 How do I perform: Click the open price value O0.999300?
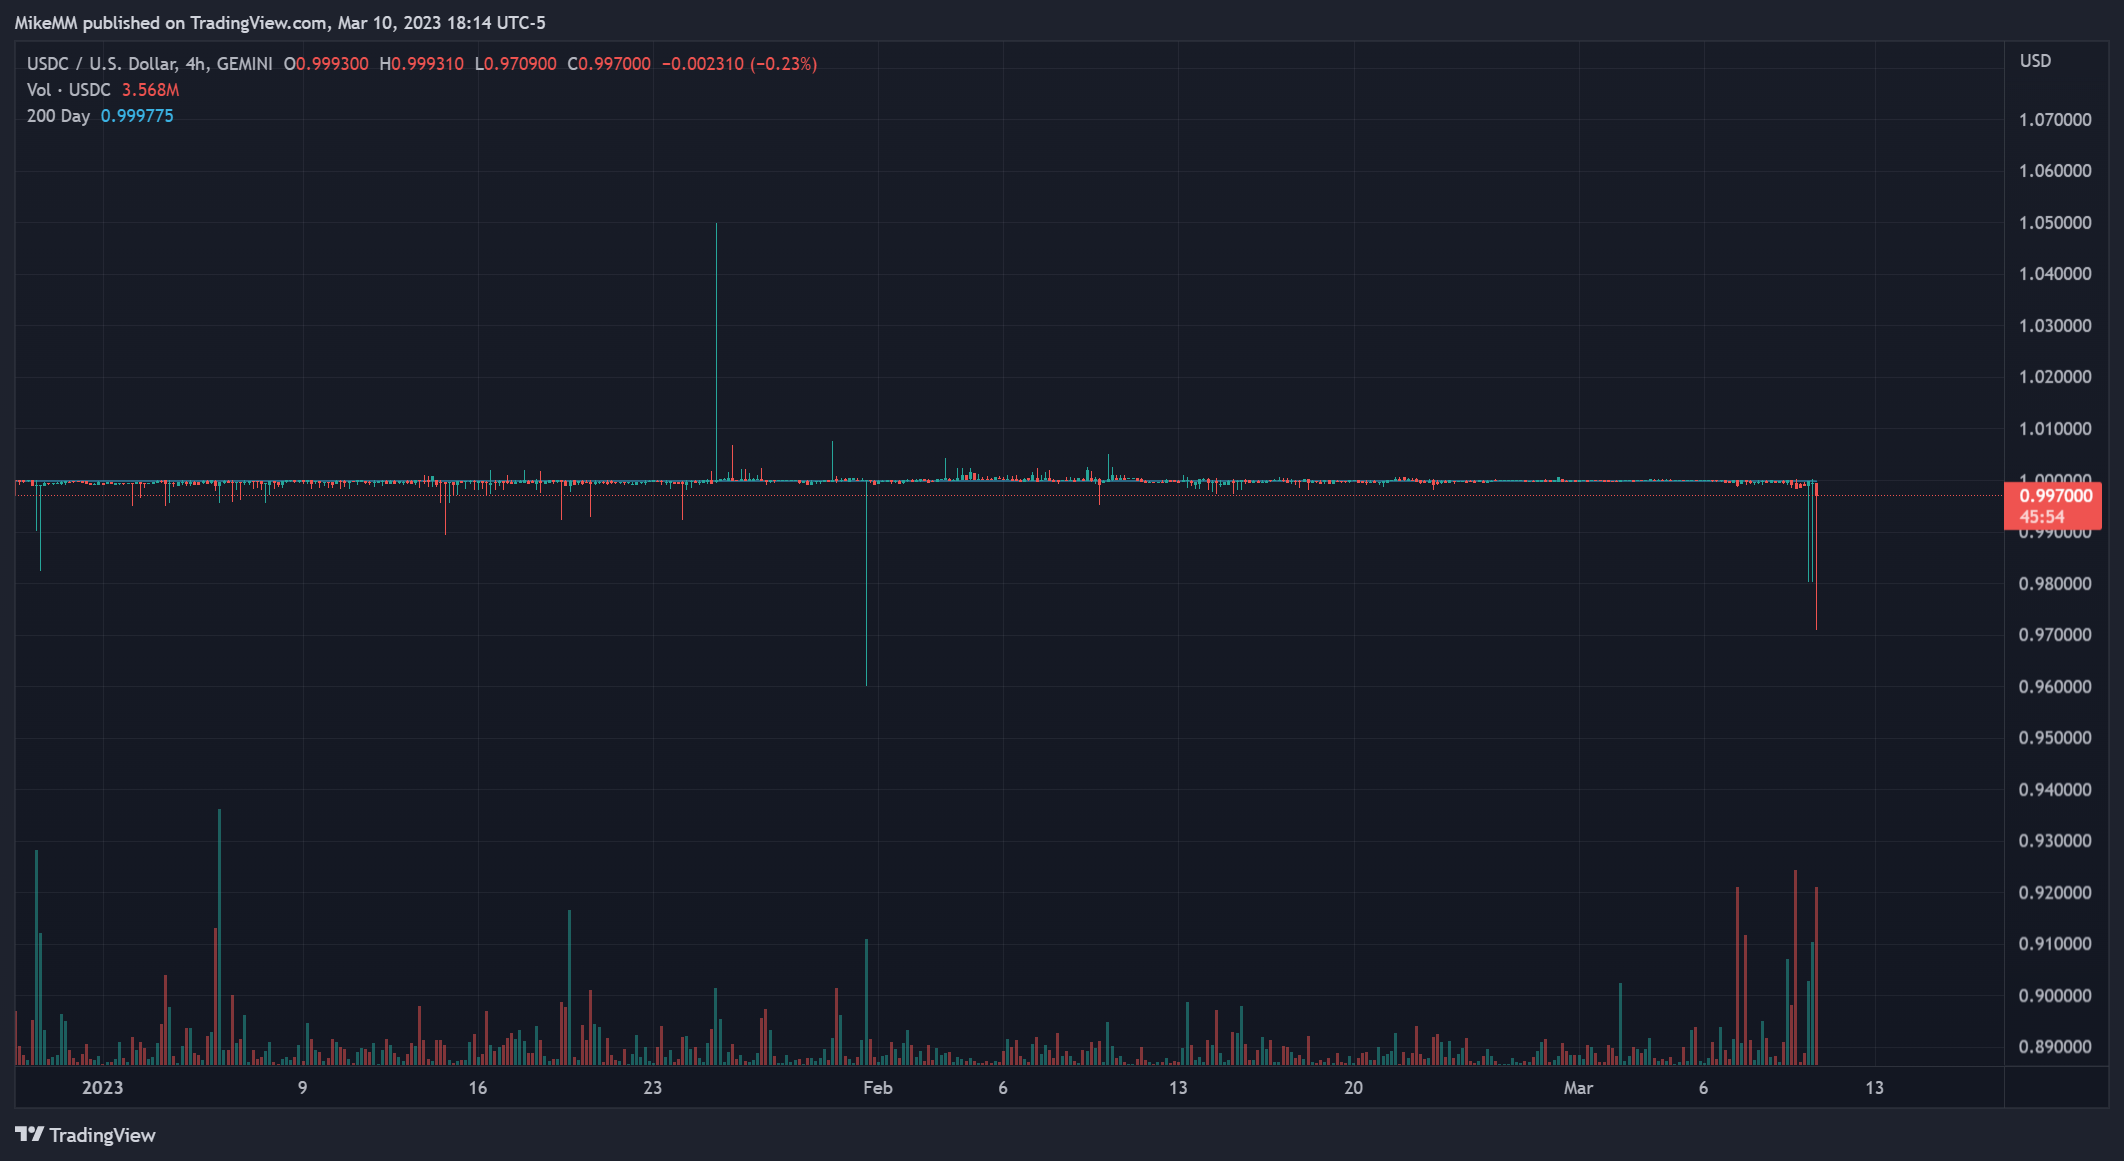coord(326,64)
